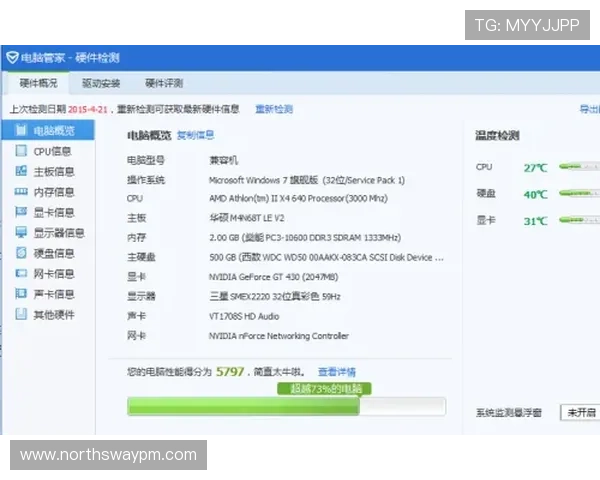Viewport: 600px width, 480px height.
Task: Select the 主板信息 sidebar label
Action: coord(54,171)
